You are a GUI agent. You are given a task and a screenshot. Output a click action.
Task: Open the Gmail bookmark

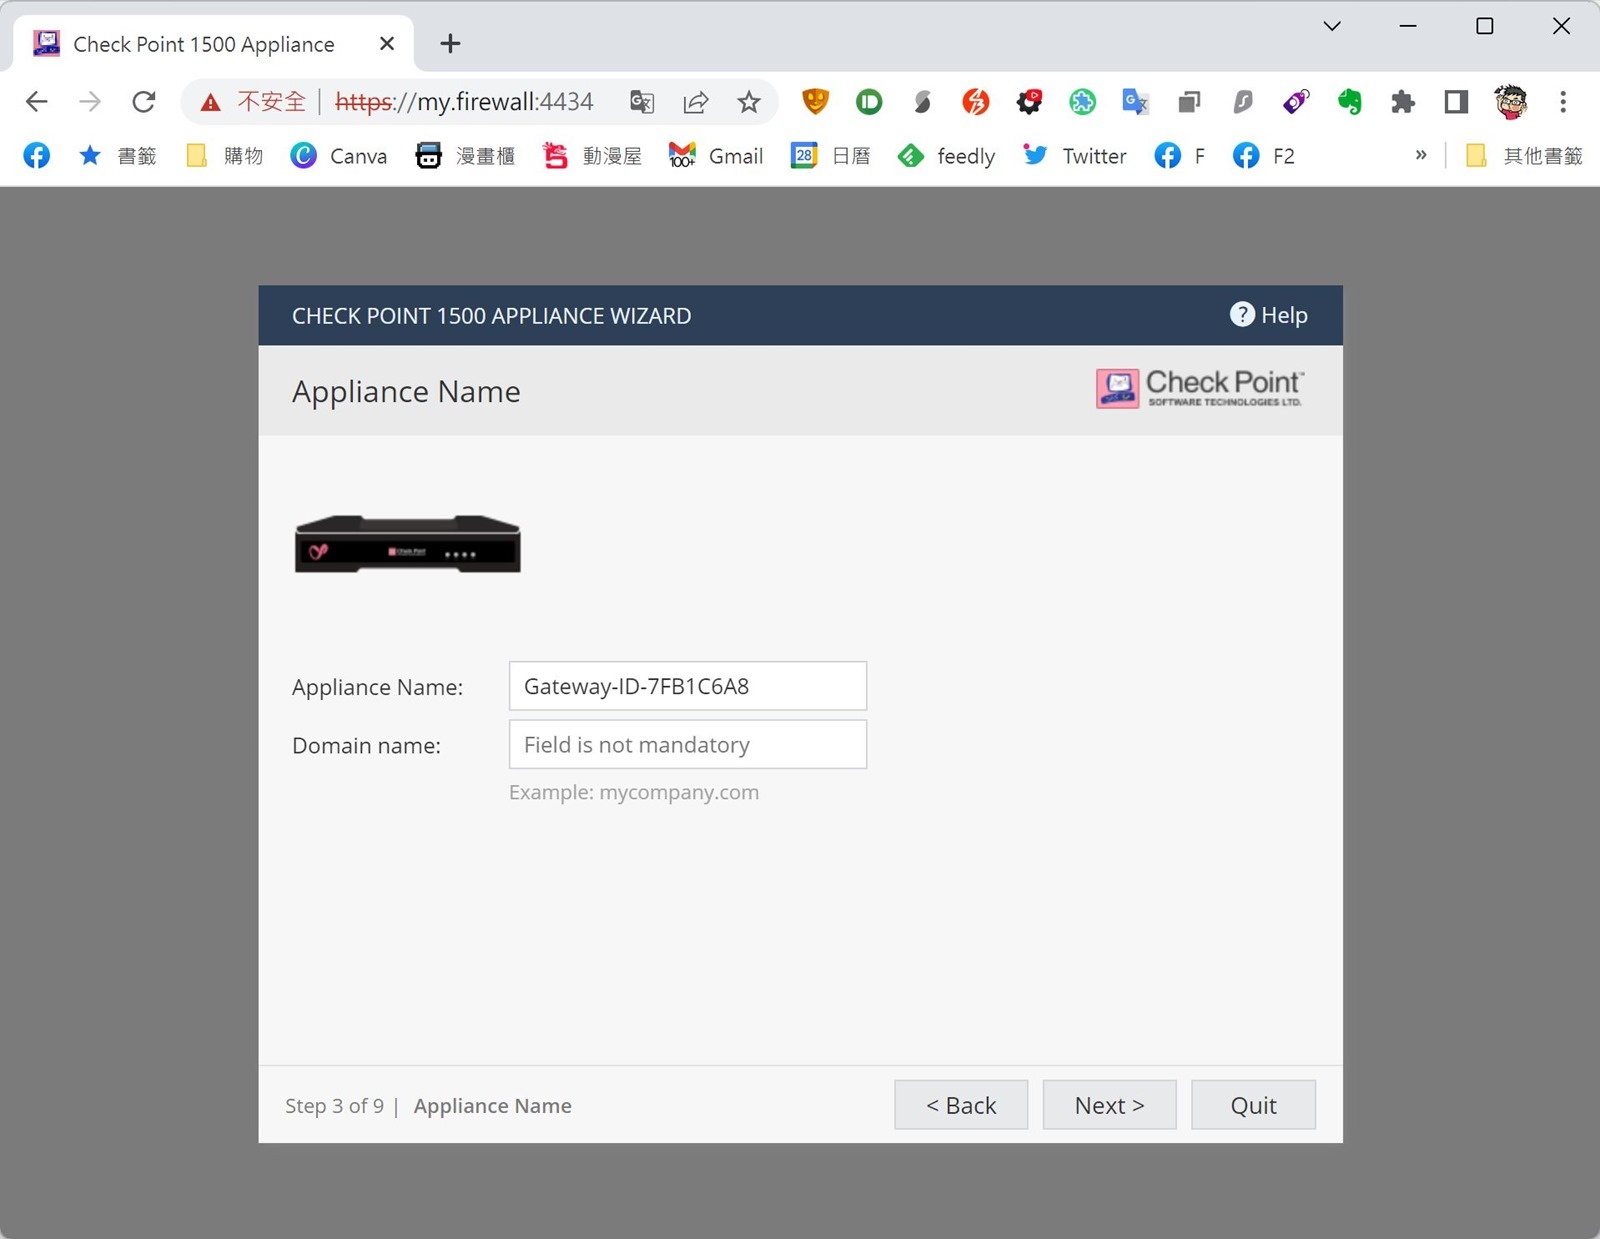coord(716,156)
